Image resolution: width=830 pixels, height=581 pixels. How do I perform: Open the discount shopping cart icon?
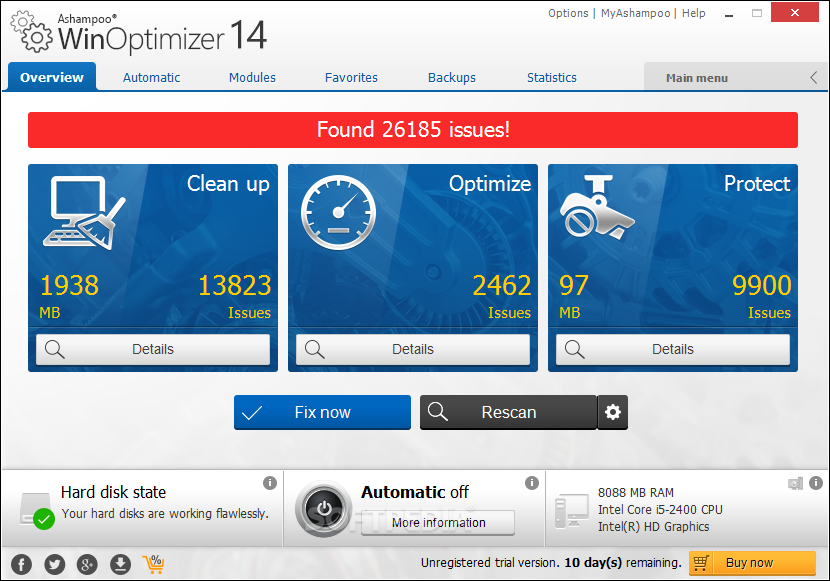tap(154, 564)
